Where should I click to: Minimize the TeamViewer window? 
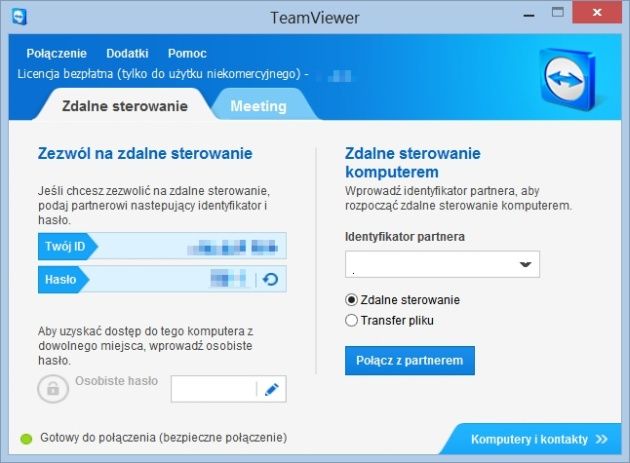click(x=529, y=15)
